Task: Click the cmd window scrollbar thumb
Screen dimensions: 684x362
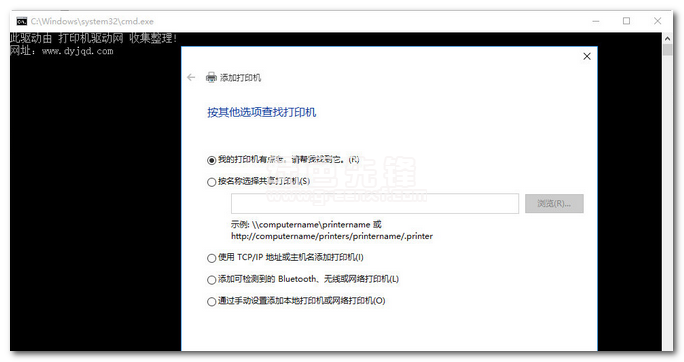Action: pos(667,49)
